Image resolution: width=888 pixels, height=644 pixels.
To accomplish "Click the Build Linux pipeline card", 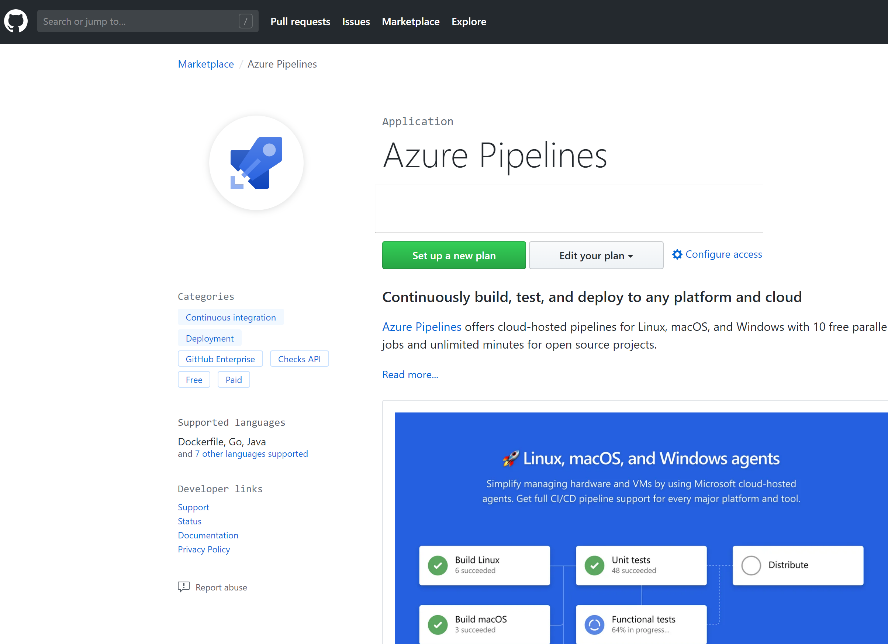I will [x=484, y=565].
